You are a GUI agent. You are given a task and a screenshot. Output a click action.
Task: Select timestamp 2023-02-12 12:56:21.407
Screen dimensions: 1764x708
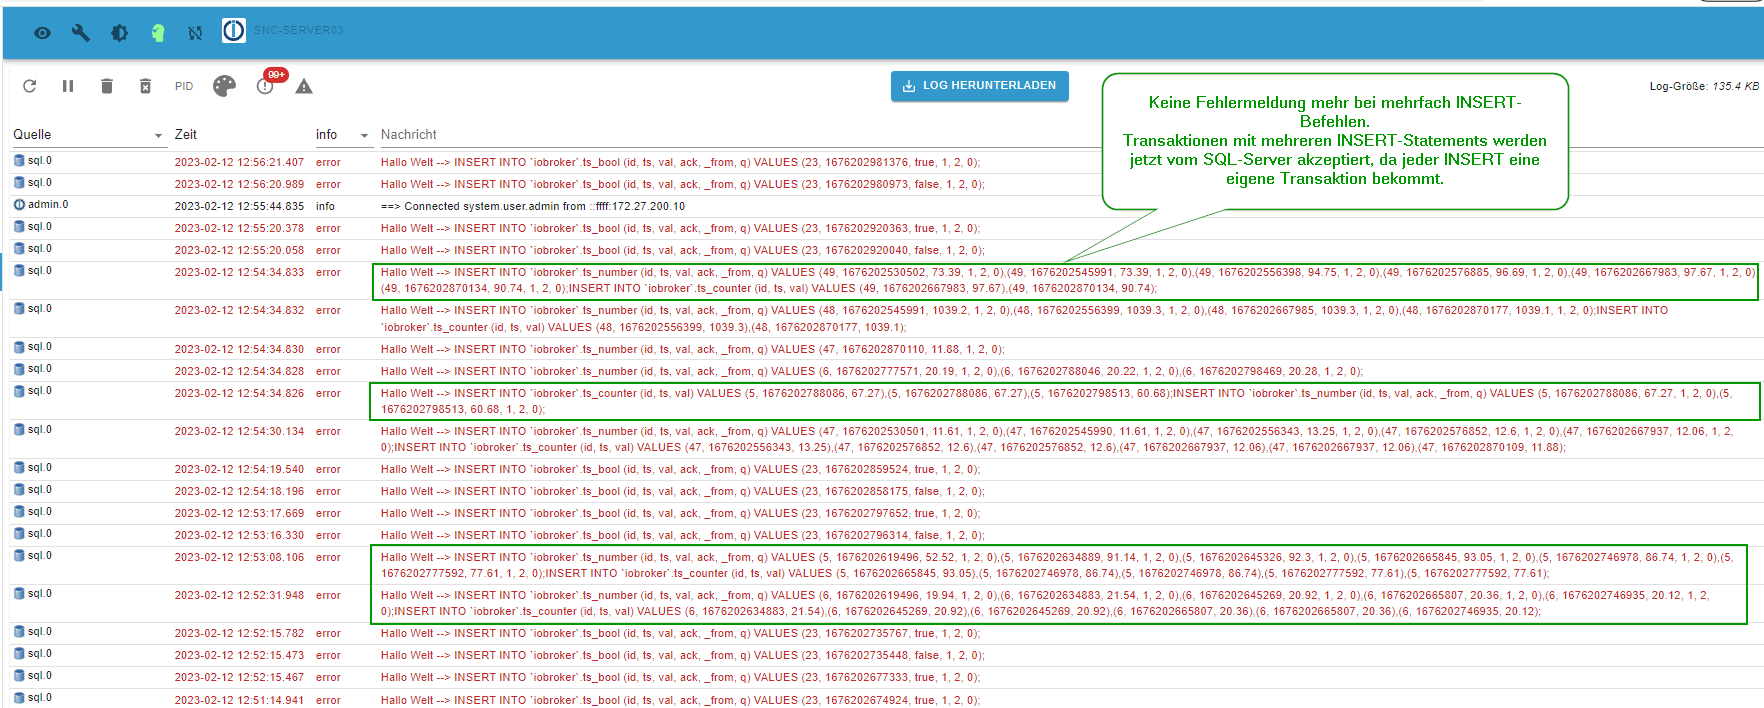(x=239, y=162)
